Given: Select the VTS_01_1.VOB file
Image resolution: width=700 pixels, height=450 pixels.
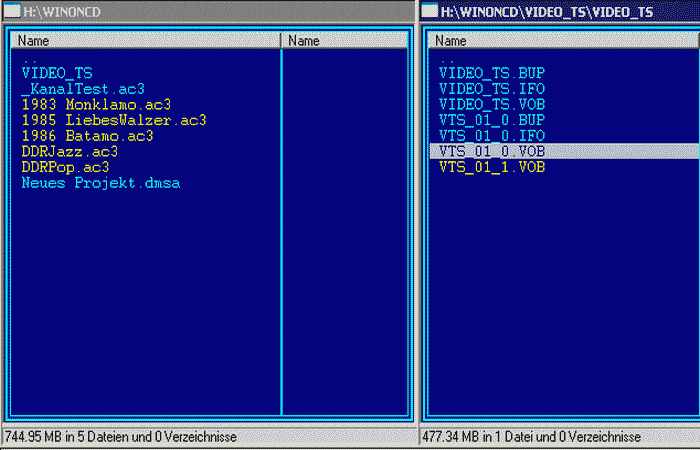Looking at the screenshot, I should (x=492, y=167).
